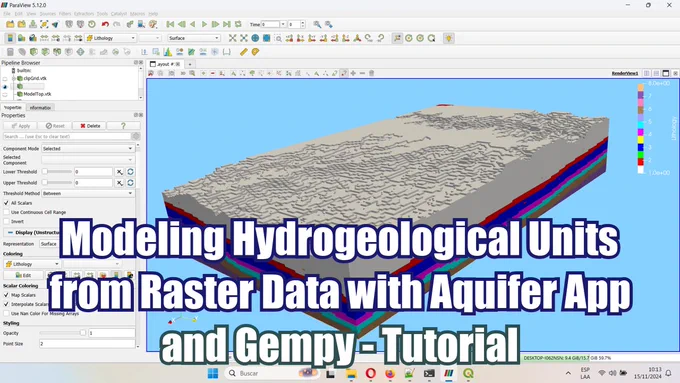Jump to the first frame
Image resolution: width=680 pixels, height=383 pixels.
[x=170, y=24]
